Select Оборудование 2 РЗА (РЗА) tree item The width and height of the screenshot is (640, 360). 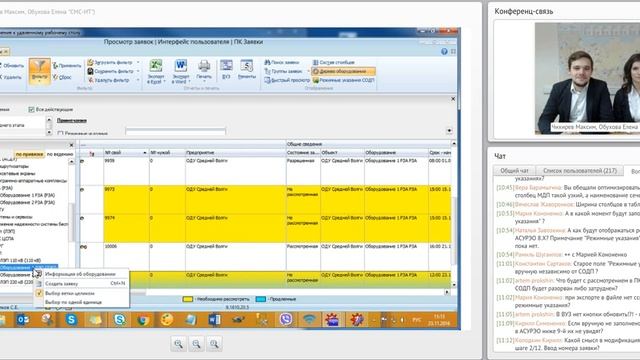coord(27,202)
